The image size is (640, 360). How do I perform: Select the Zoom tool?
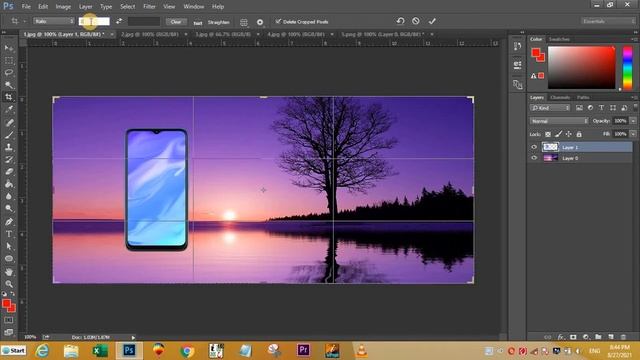9,284
